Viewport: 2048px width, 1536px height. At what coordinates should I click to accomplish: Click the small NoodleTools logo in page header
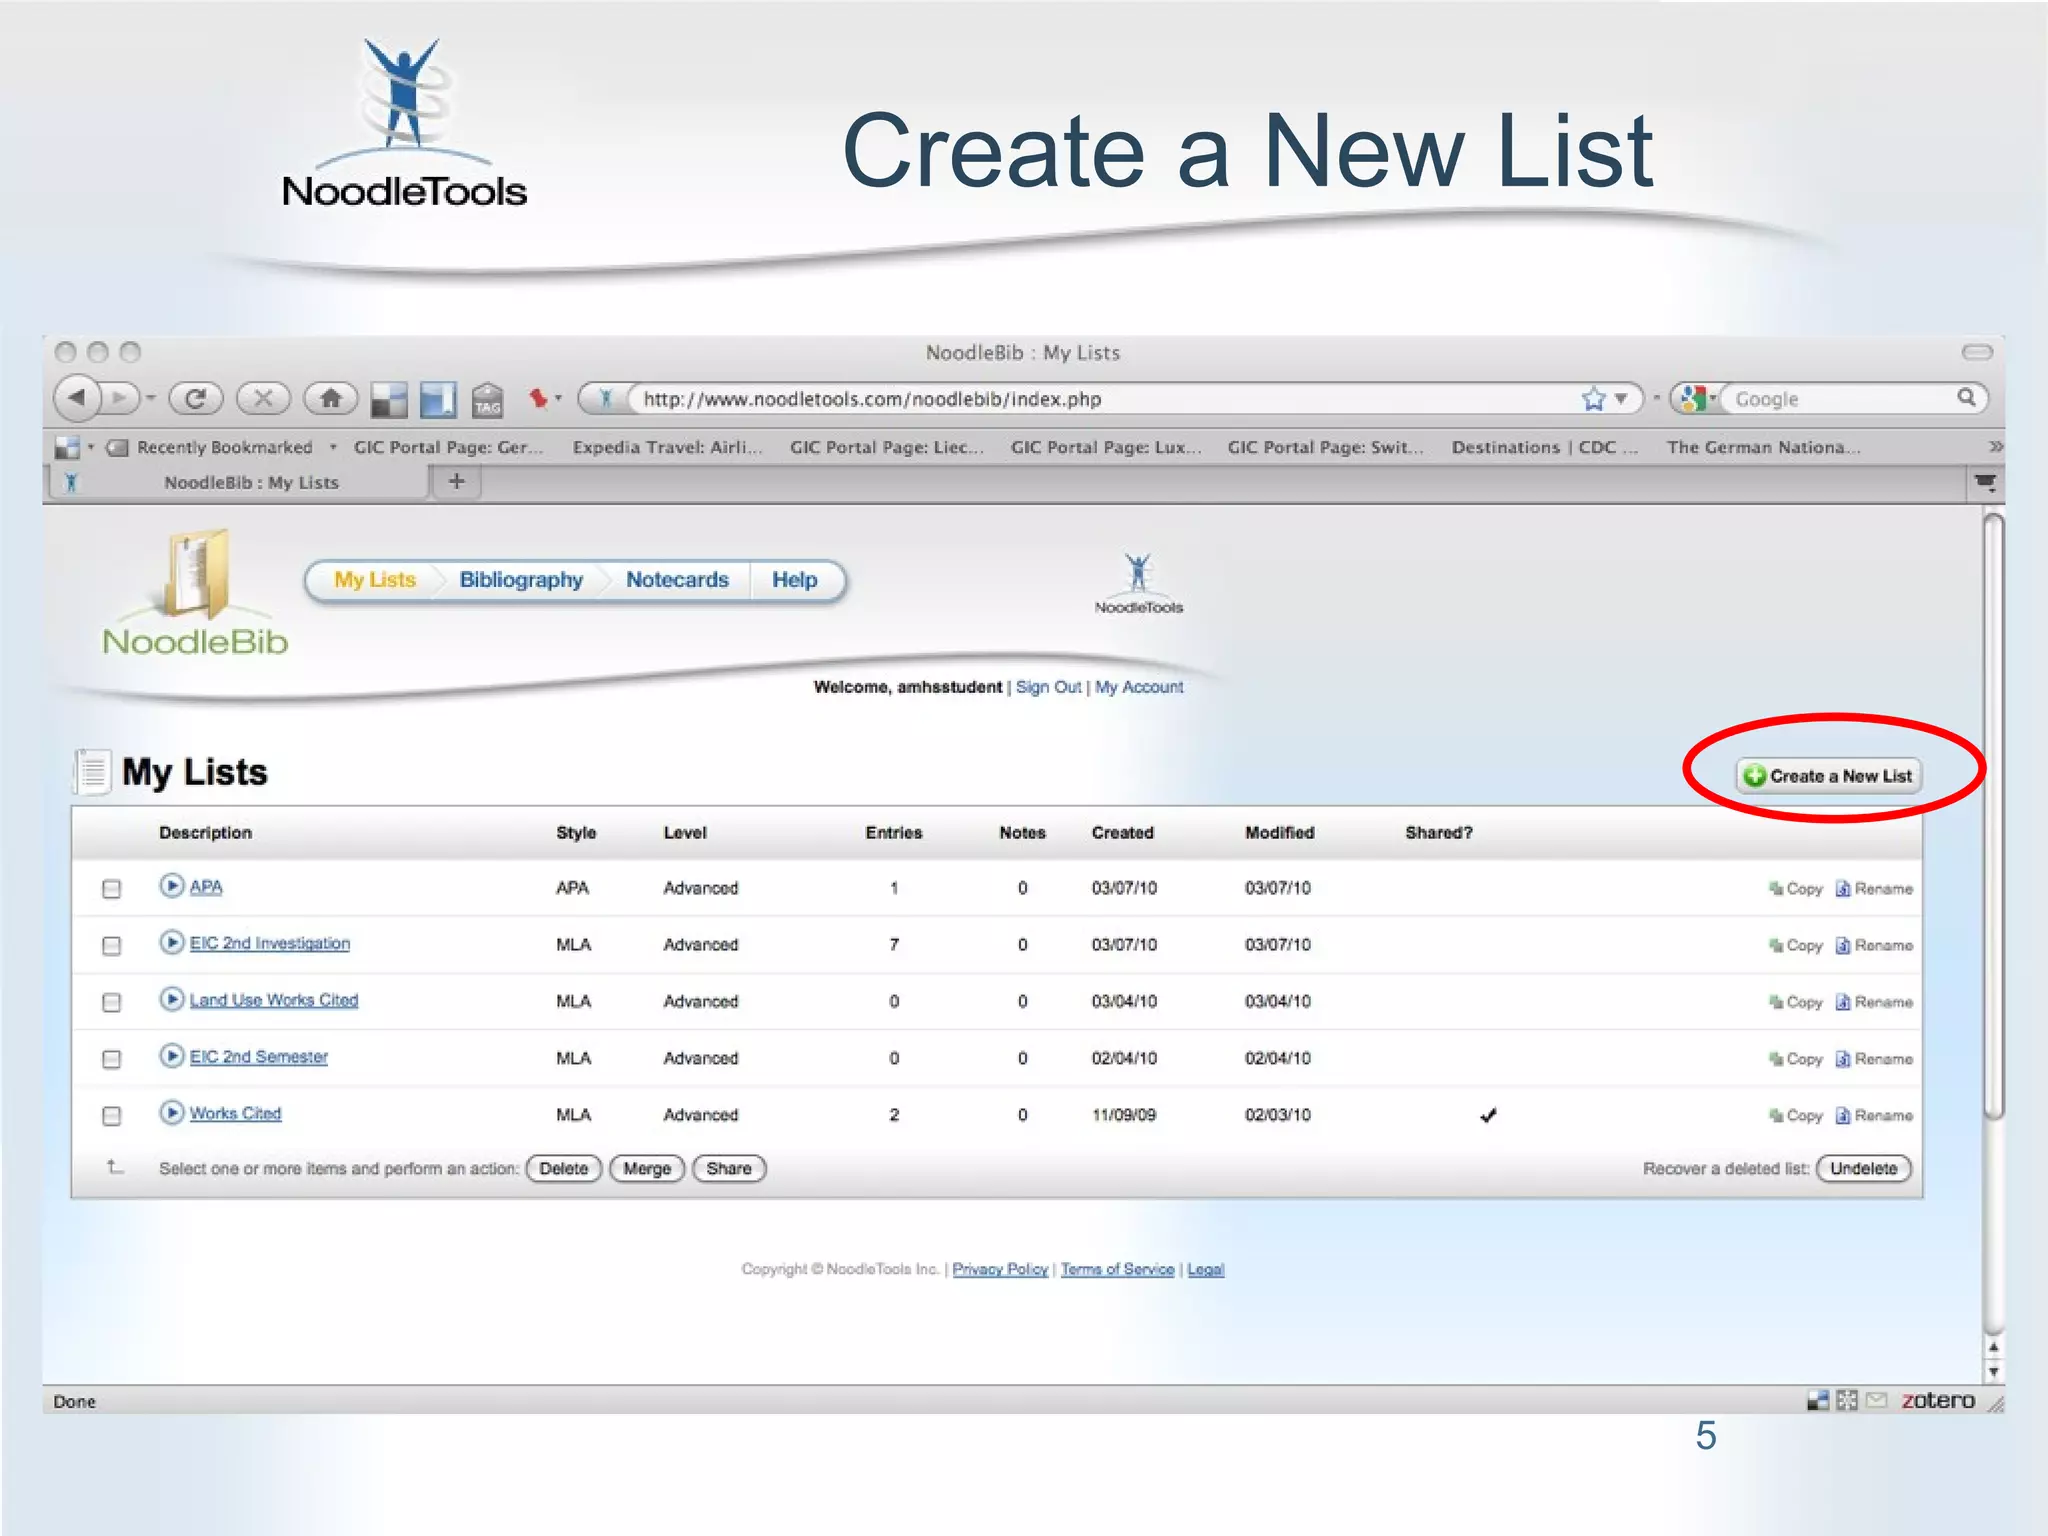tap(1138, 584)
